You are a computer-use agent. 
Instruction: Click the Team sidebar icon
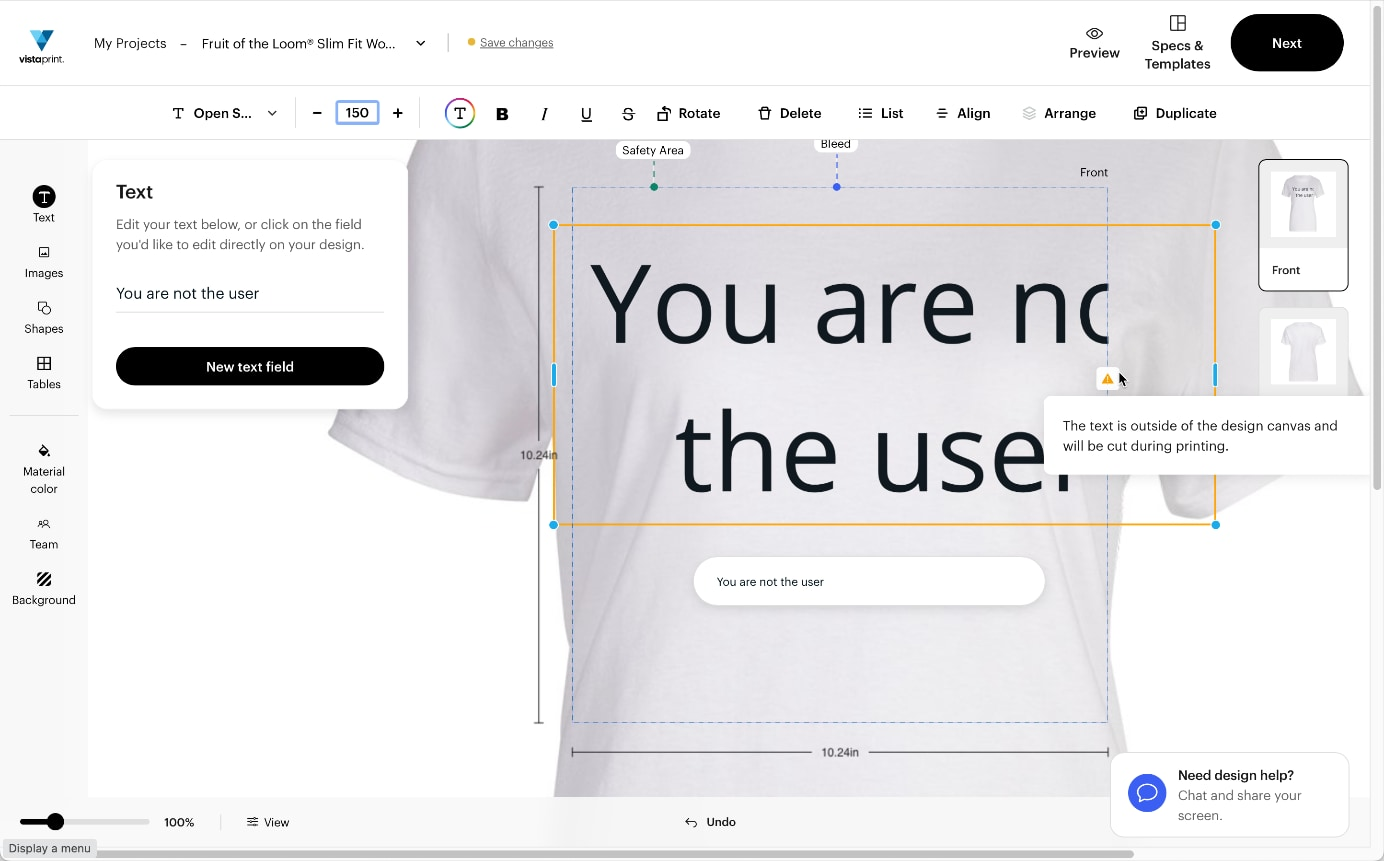(44, 533)
